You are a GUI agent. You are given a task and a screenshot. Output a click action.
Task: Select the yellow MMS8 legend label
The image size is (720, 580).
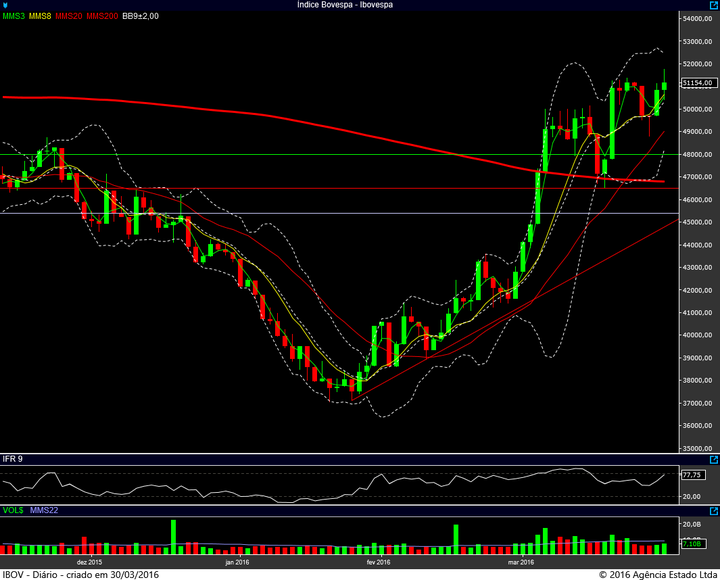click(x=40, y=16)
